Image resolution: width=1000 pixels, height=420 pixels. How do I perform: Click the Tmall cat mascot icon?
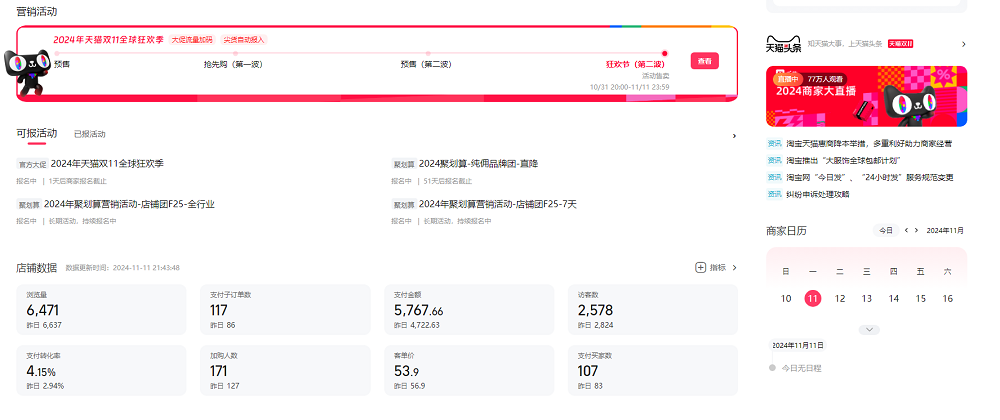coord(28,71)
